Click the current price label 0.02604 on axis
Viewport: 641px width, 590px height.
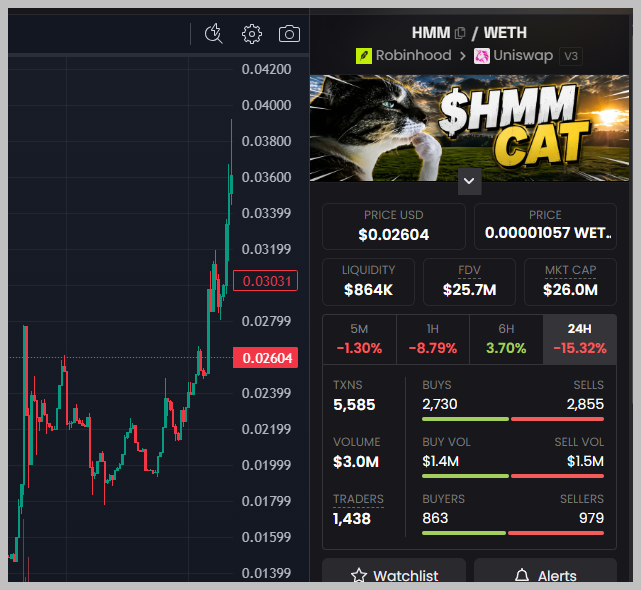265,358
